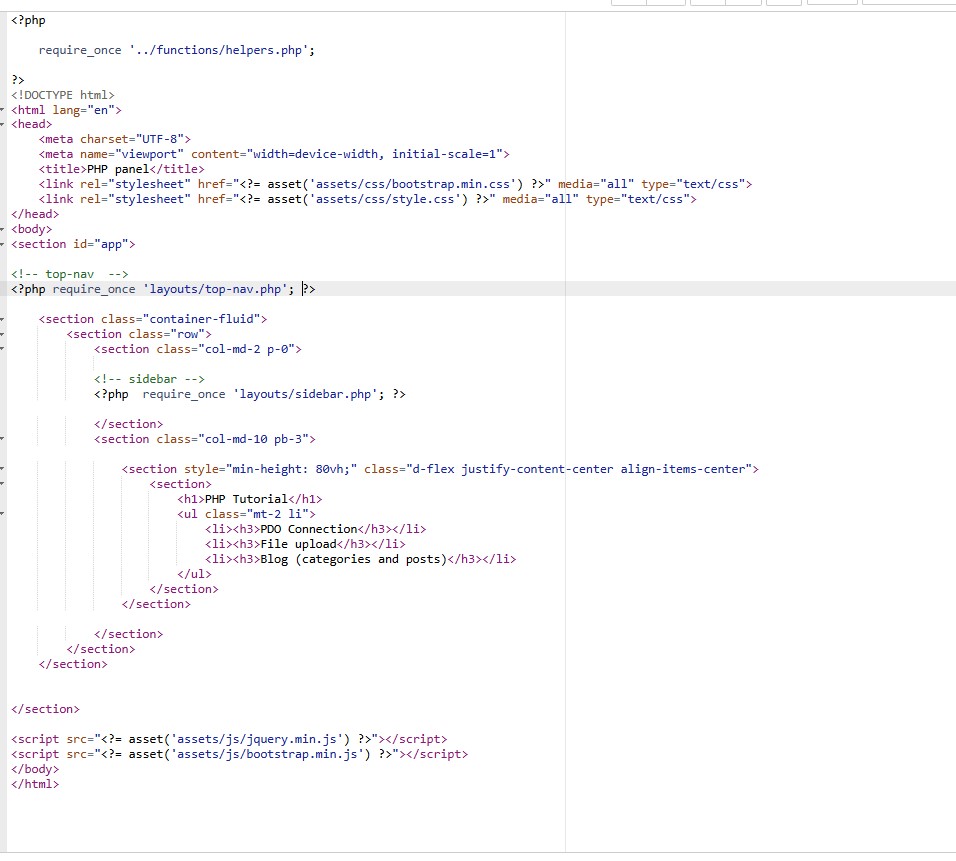Click the closing </head> tag
The image size is (956, 861).
coord(35,214)
